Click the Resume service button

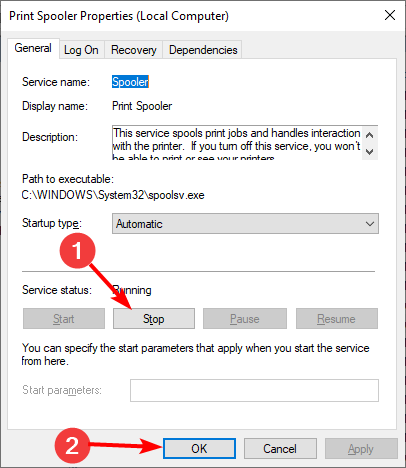point(337,319)
